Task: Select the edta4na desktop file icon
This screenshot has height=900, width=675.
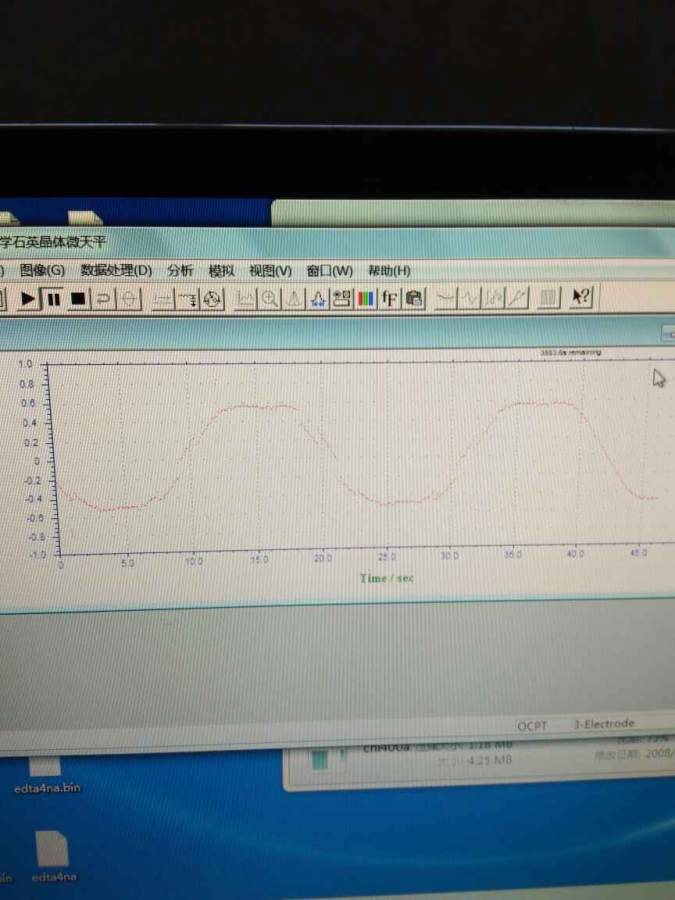Action: click(53, 856)
